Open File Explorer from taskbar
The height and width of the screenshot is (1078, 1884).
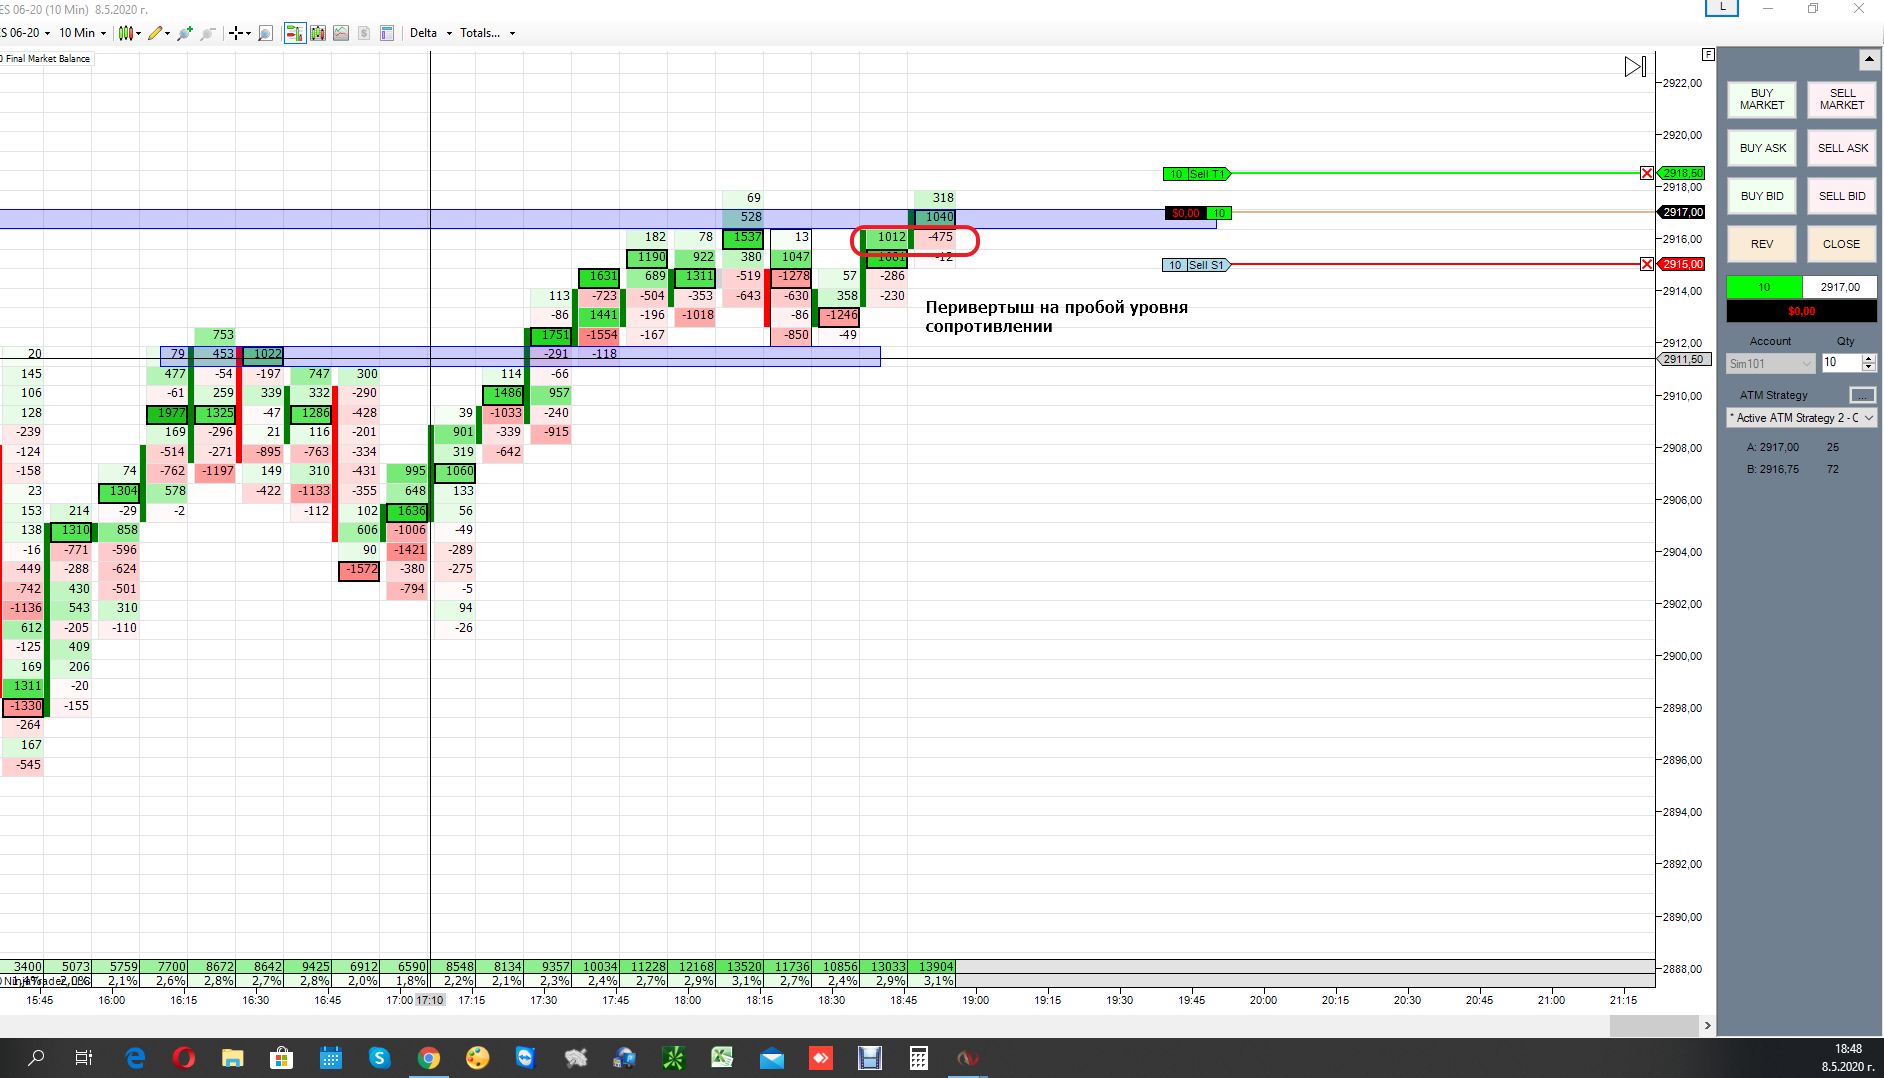[x=233, y=1058]
